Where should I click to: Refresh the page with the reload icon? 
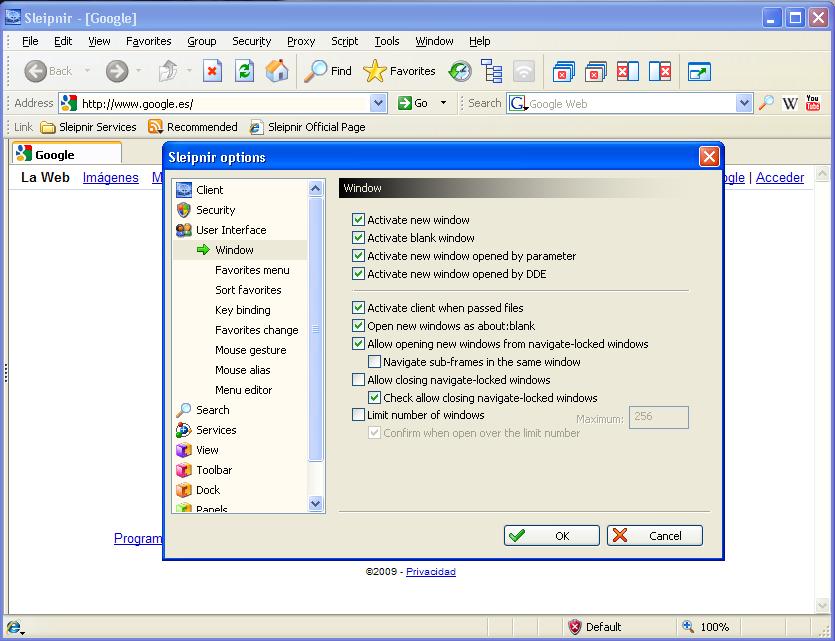click(x=244, y=71)
